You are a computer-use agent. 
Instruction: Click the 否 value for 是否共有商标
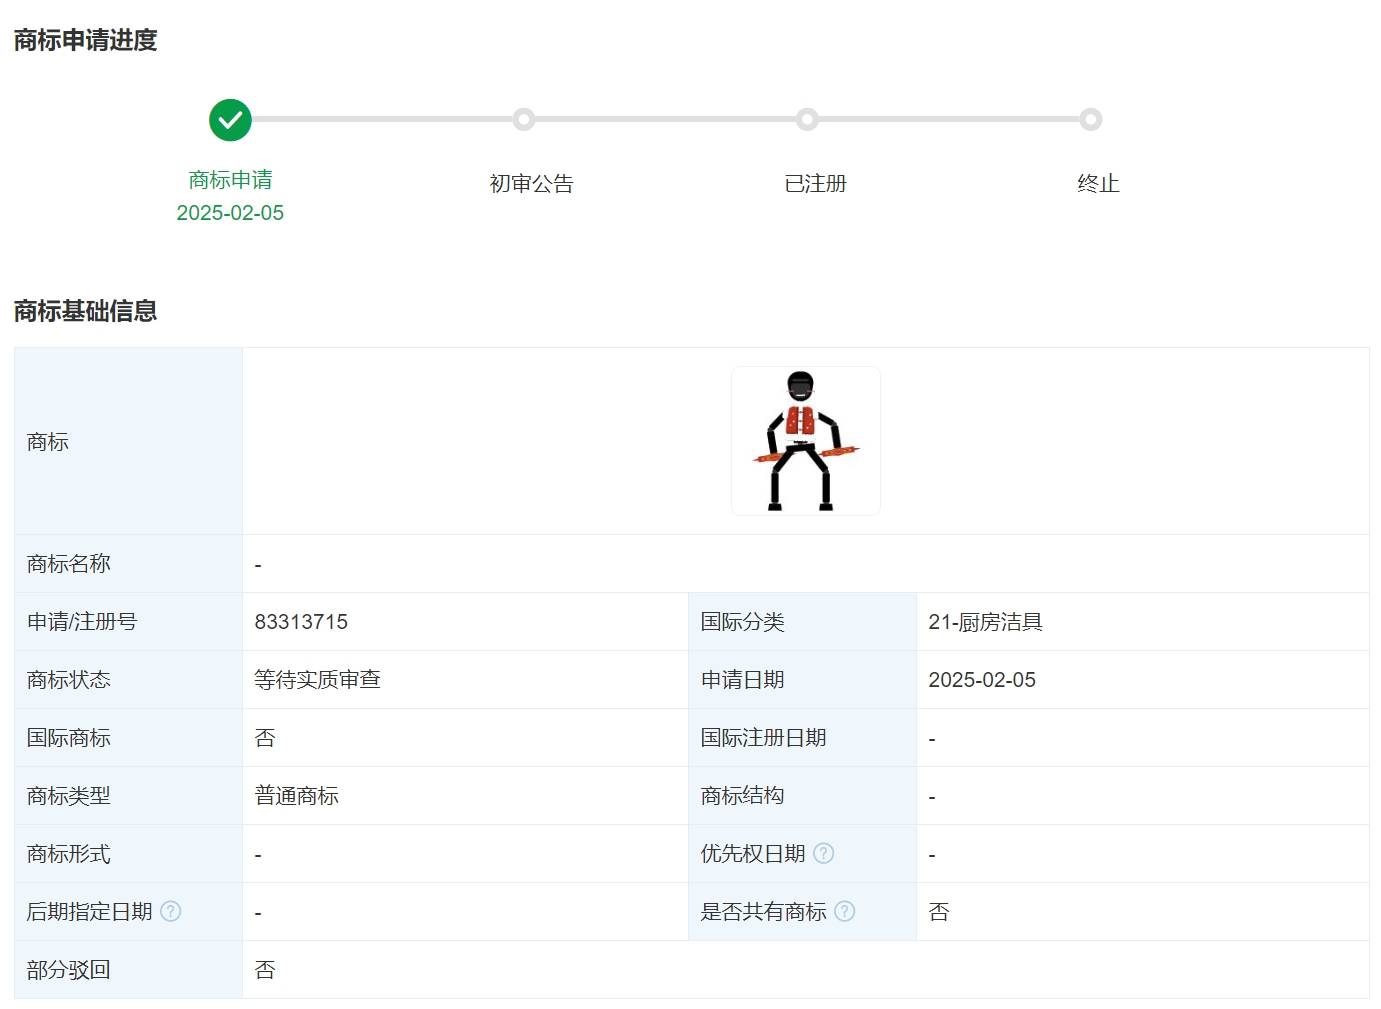pyautogui.click(x=939, y=912)
